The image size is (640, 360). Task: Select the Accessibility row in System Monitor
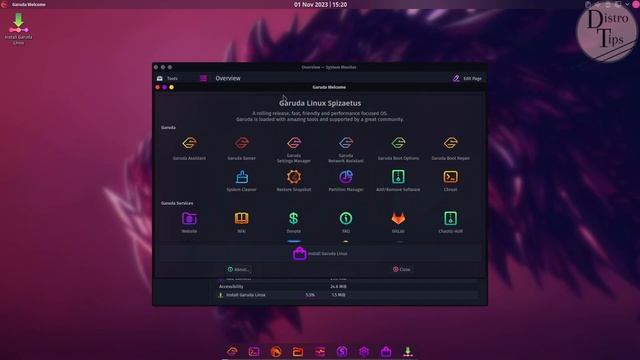347,287
